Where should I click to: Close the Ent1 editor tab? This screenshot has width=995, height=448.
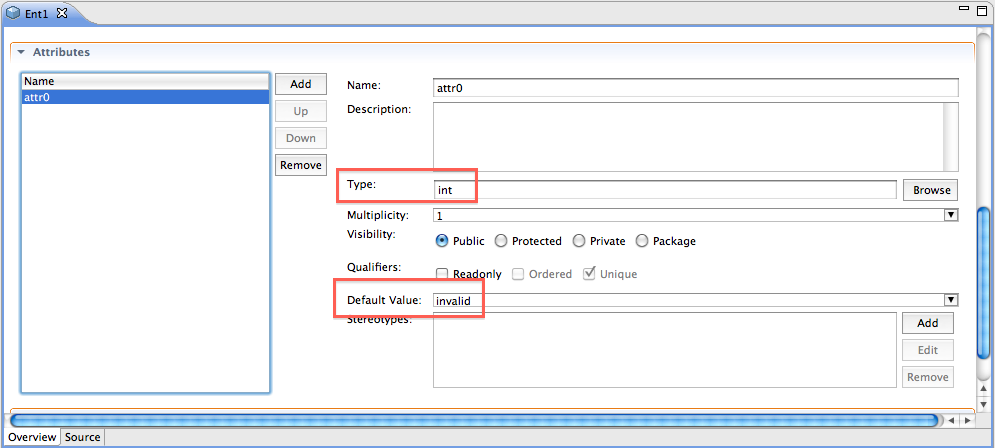pyautogui.click(x=62, y=13)
